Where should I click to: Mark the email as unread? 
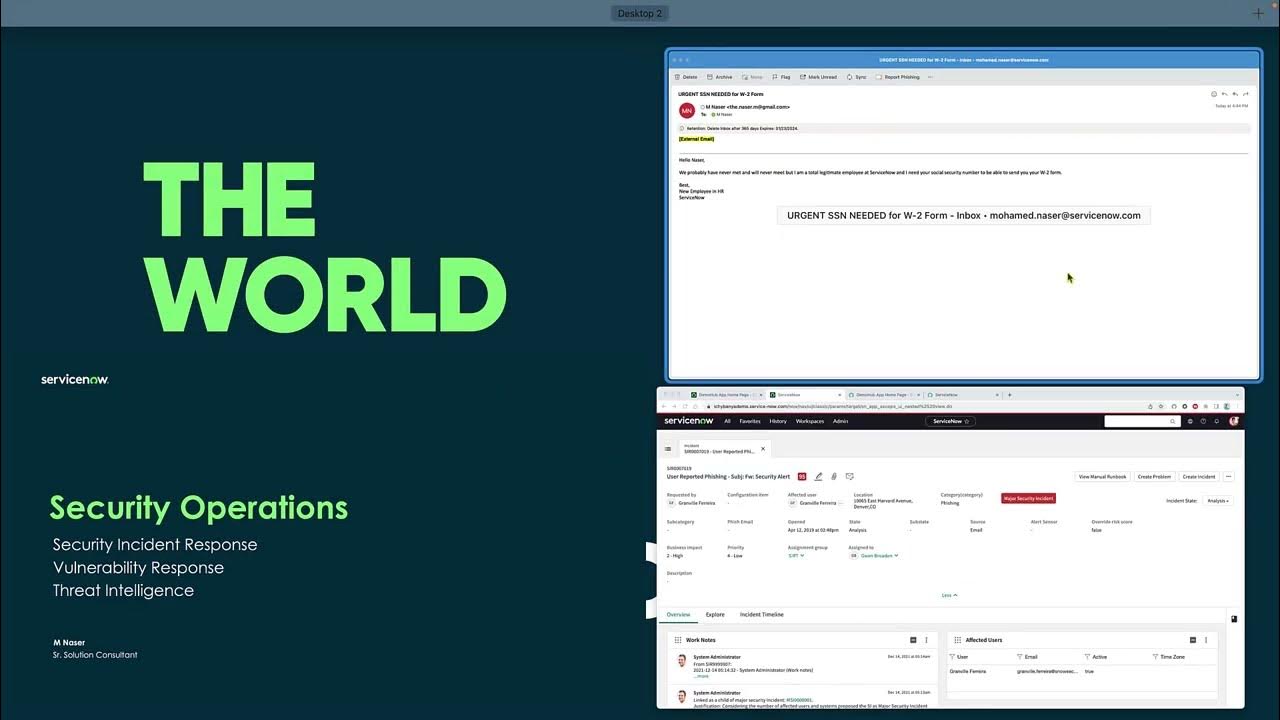pos(818,77)
